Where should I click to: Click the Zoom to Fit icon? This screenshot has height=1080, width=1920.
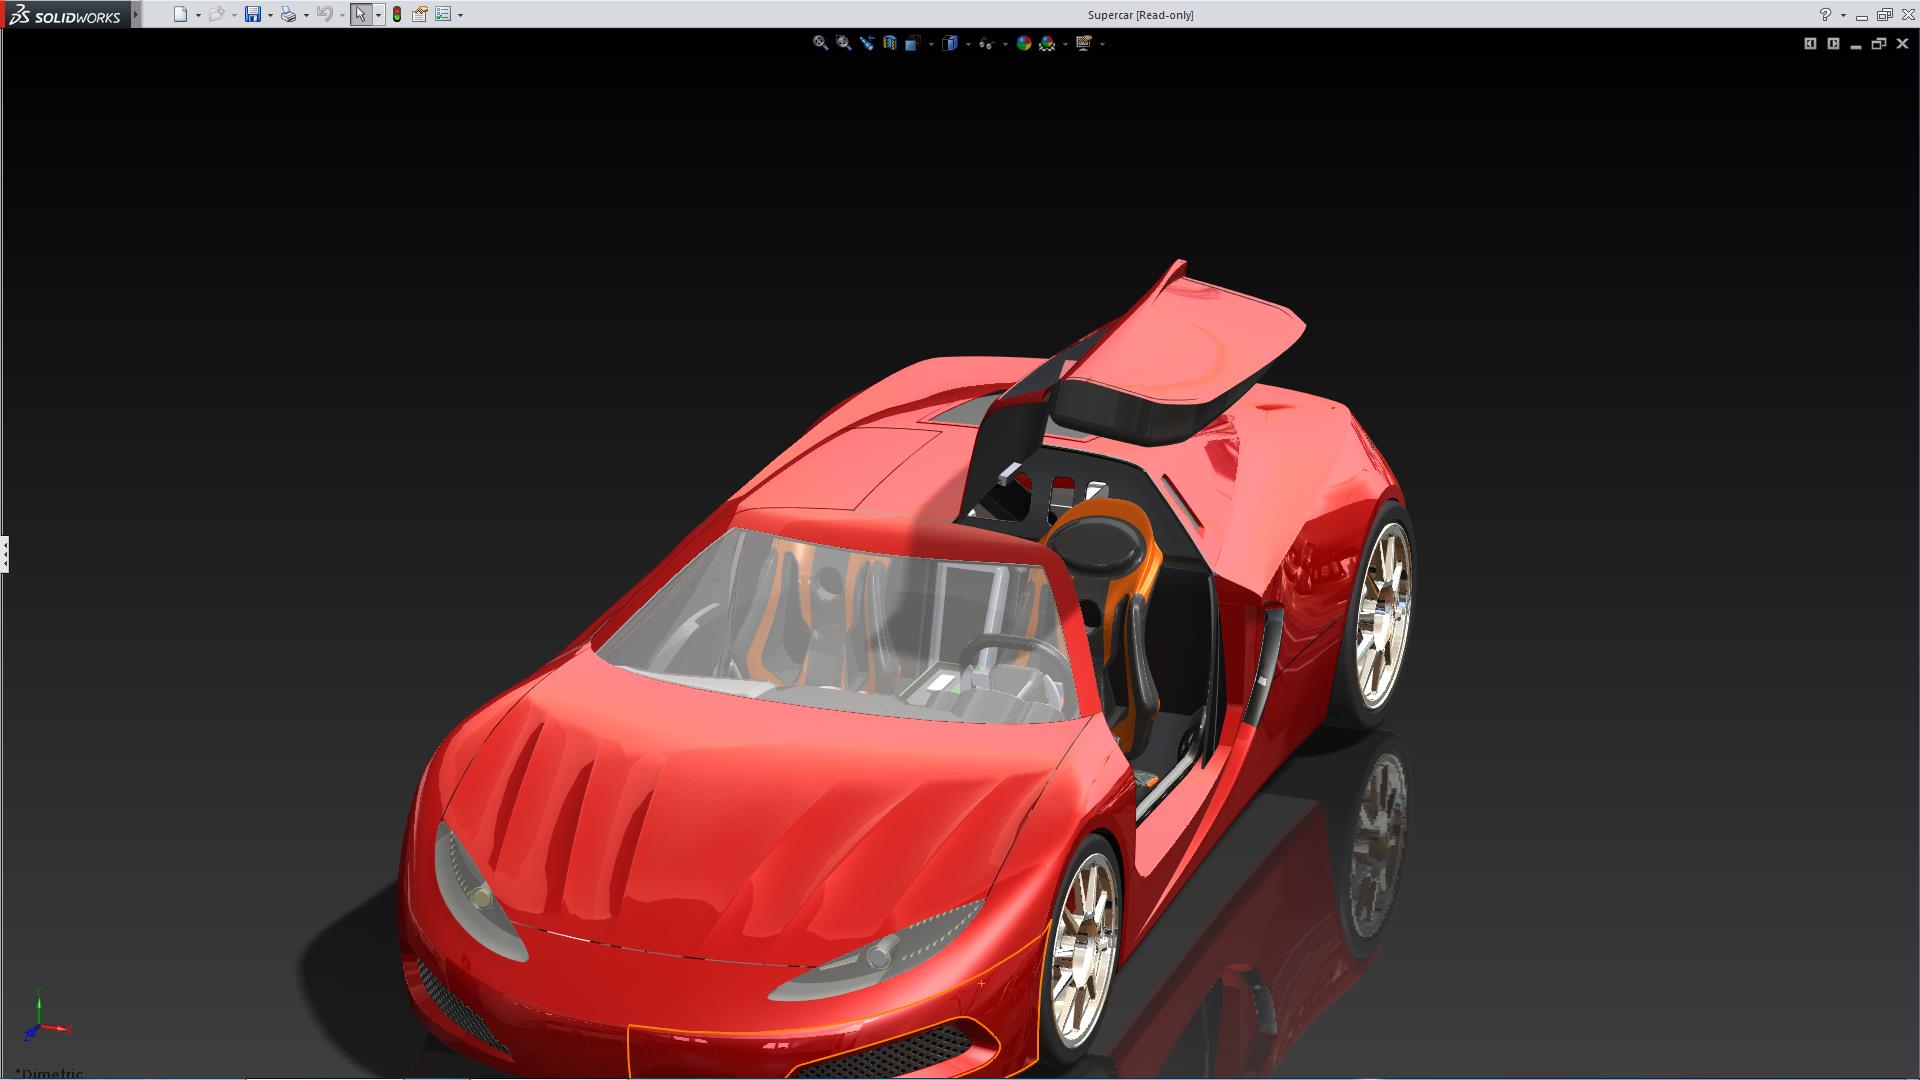tap(820, 43)
